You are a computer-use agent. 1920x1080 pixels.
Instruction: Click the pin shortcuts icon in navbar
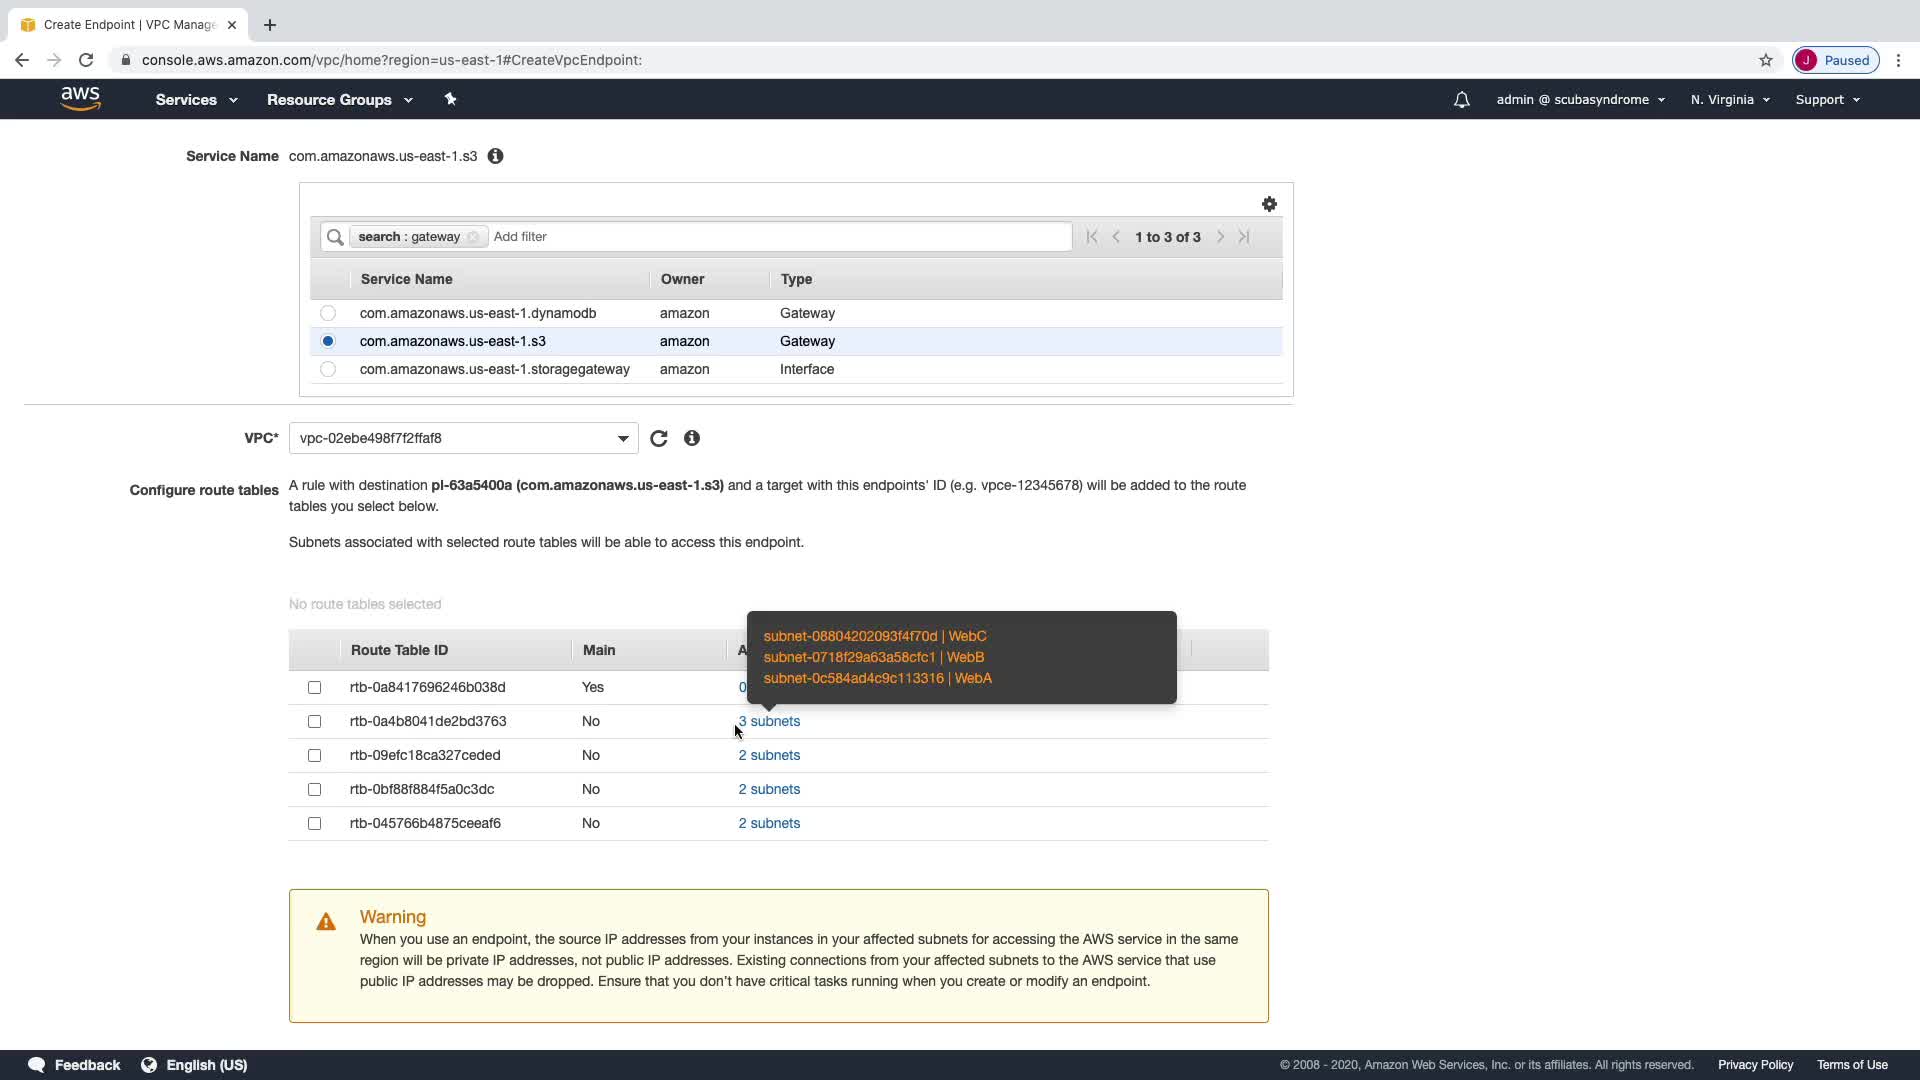tap(450, 99)
